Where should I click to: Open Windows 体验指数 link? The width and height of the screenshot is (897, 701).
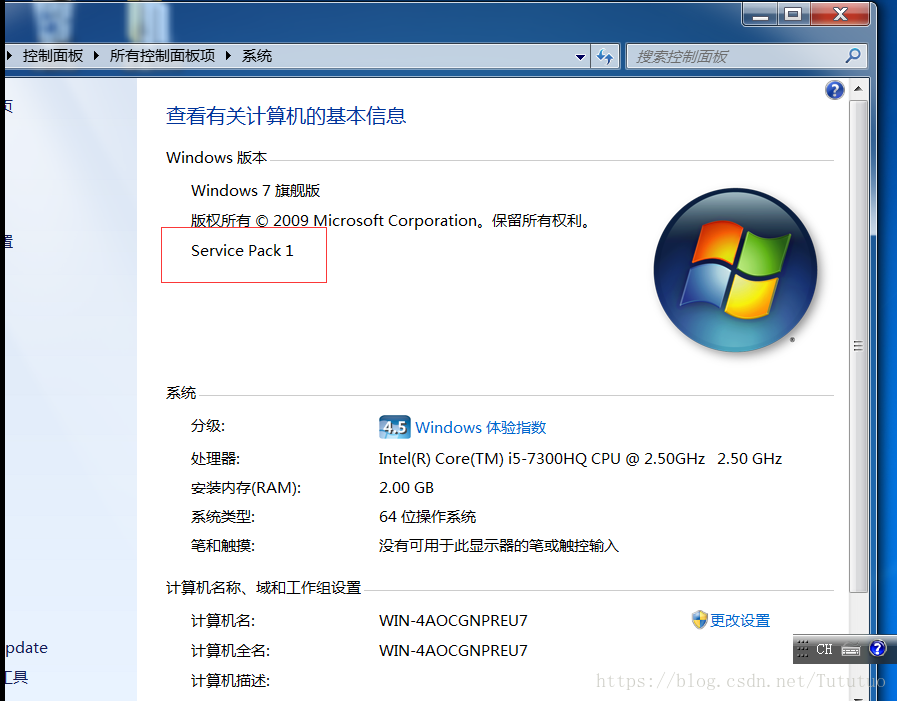pyautogui.click(x=481, y=427)
